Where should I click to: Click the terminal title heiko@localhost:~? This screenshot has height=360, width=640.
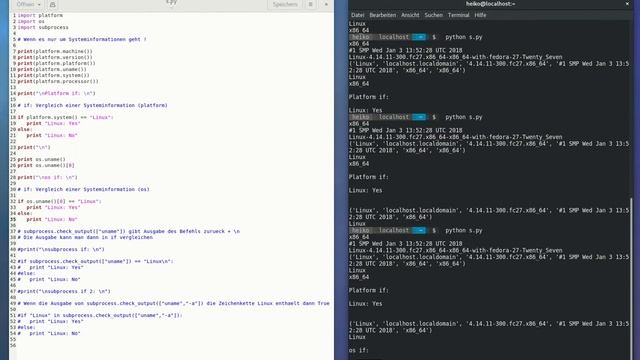click(x=490, y=4)
